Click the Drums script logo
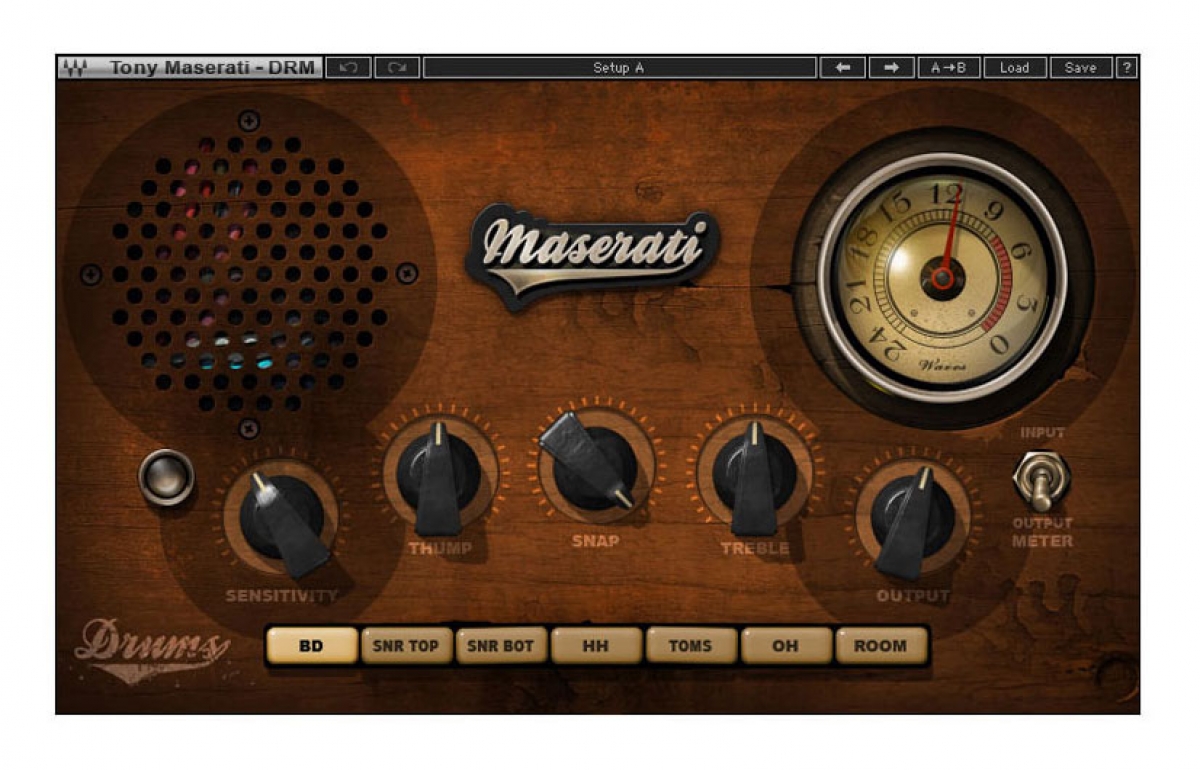The image size is (1200, 770). click(x=152, y=650)
